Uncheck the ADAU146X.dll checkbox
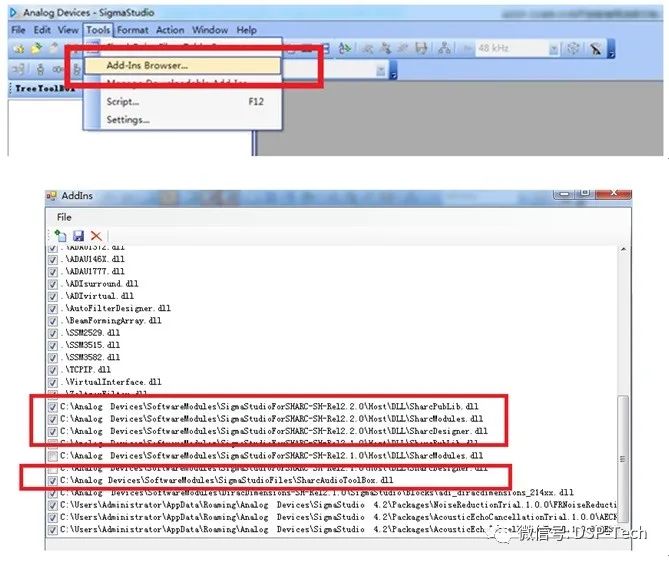This screenshot has height=563, width=669. click(53, 260)
